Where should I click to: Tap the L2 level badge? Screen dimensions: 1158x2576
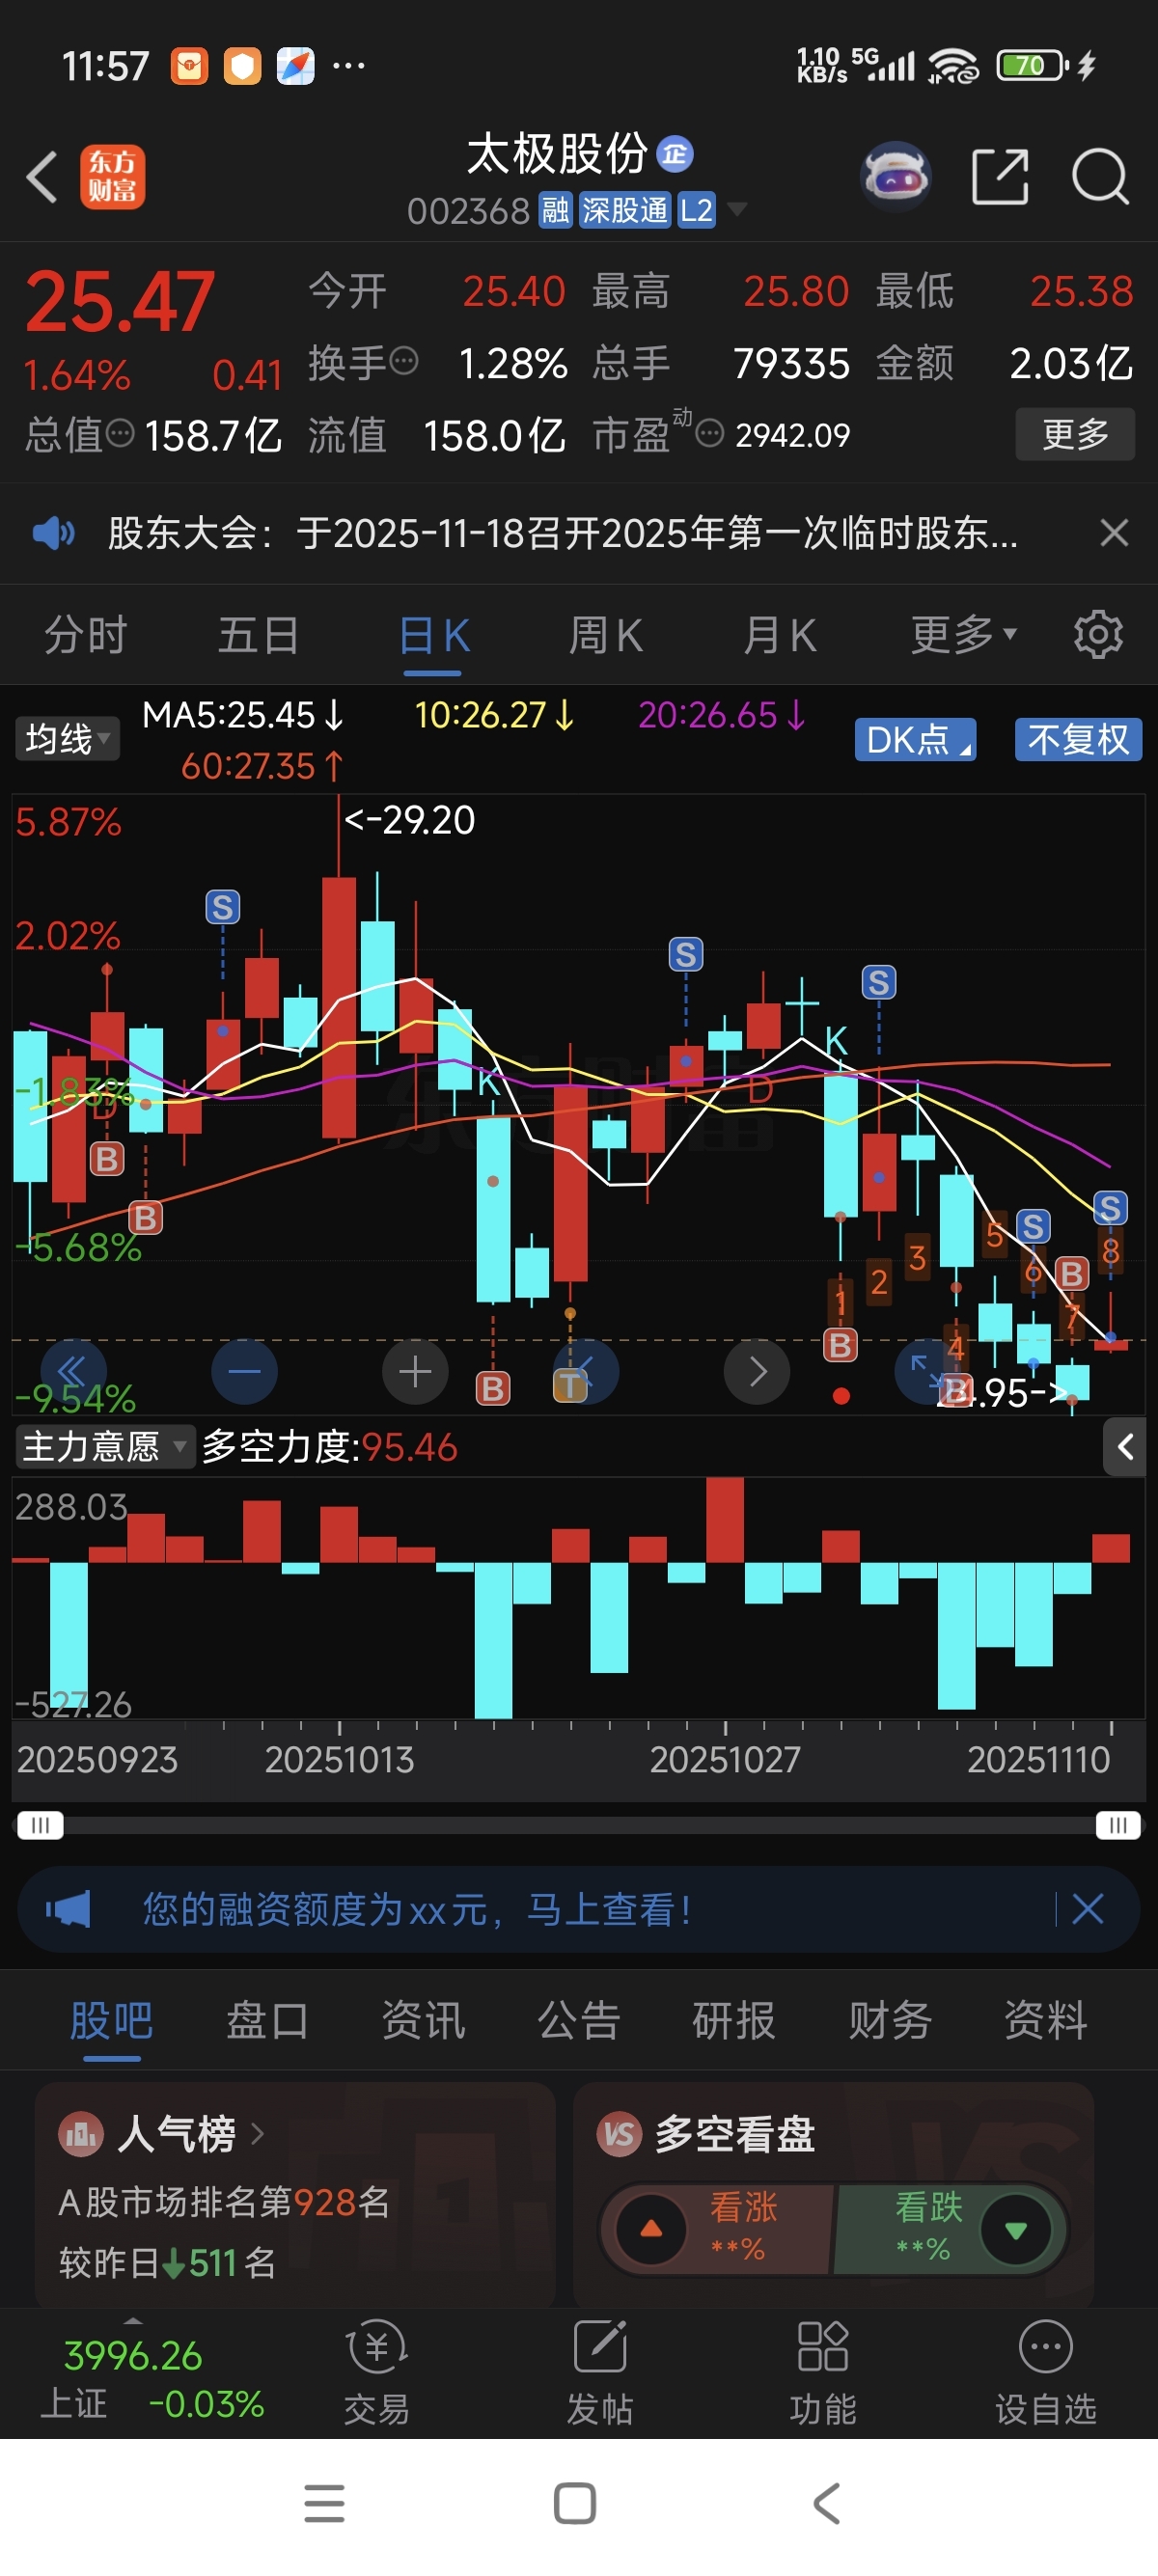pos(696,211)
